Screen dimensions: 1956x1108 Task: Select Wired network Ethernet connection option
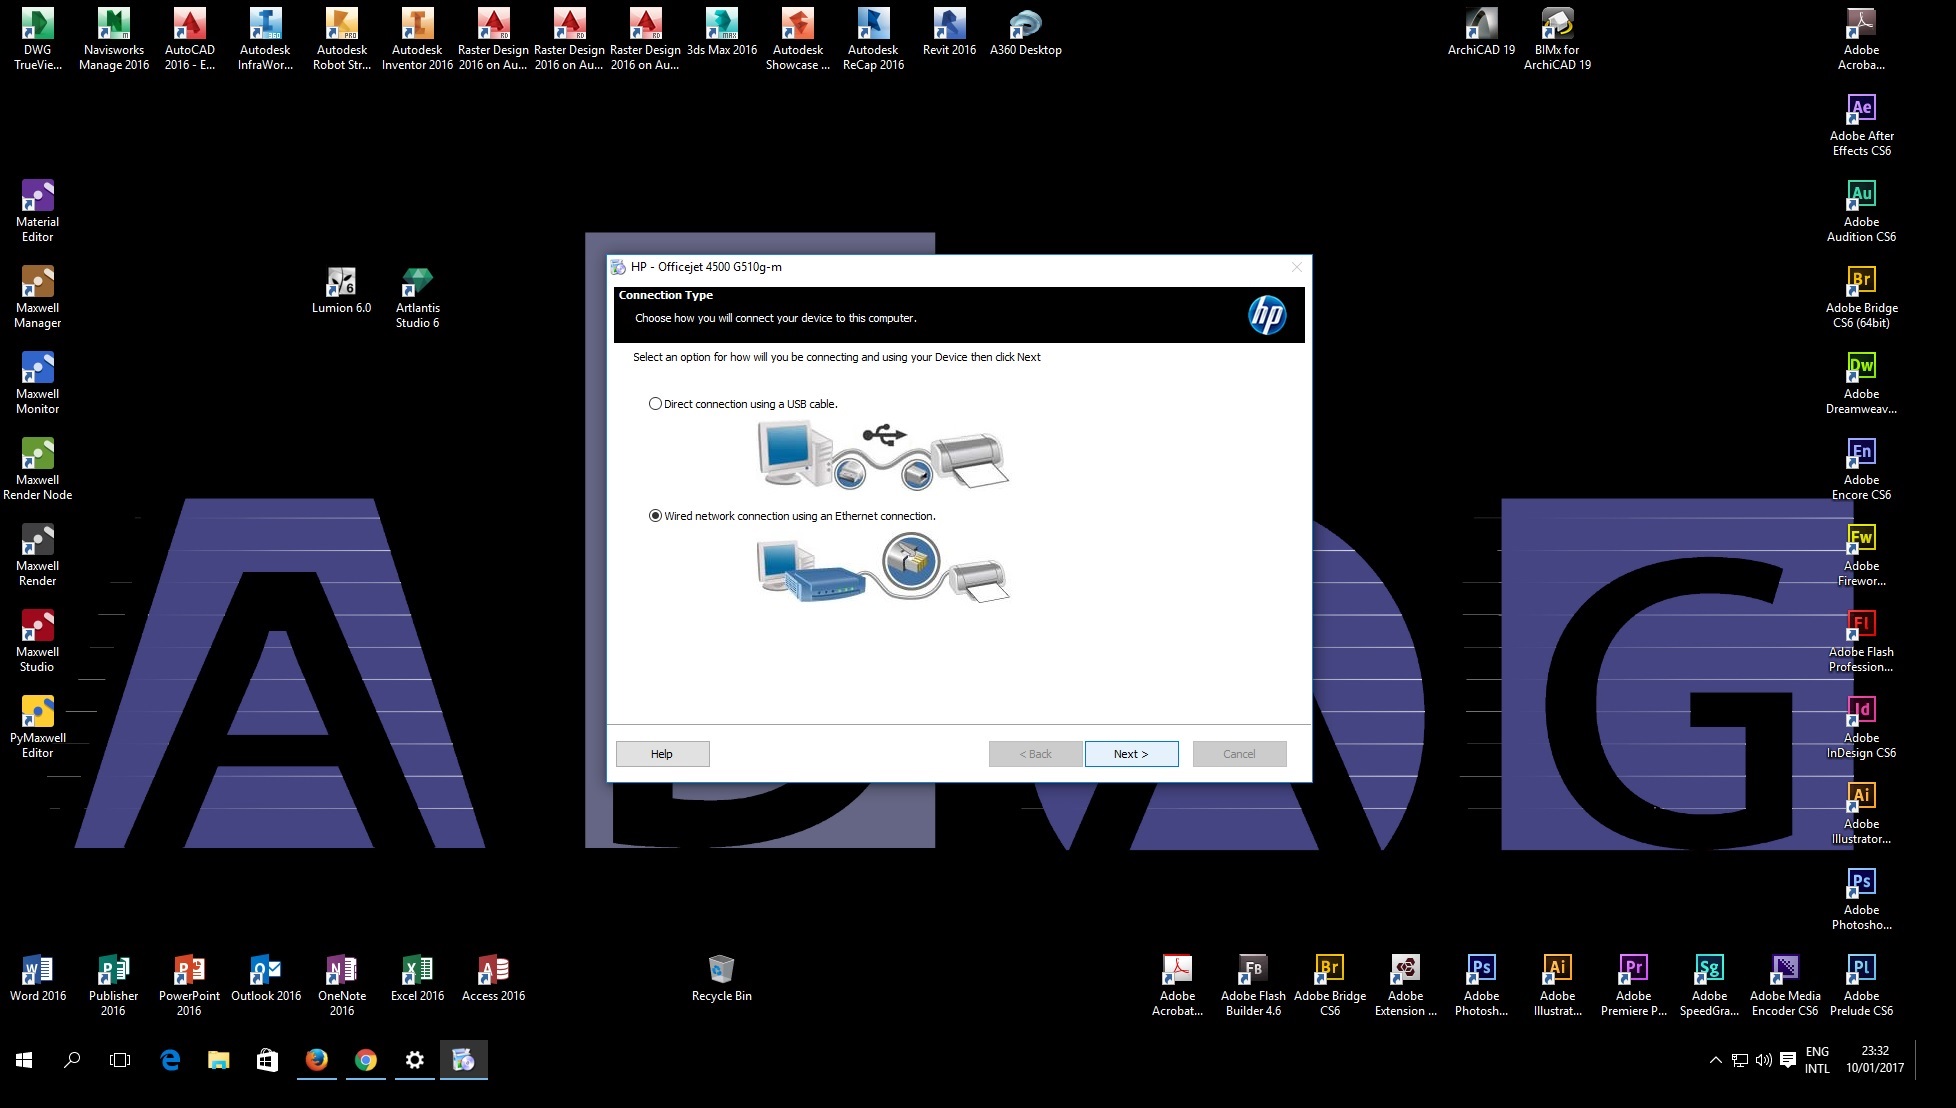[656, 516]
